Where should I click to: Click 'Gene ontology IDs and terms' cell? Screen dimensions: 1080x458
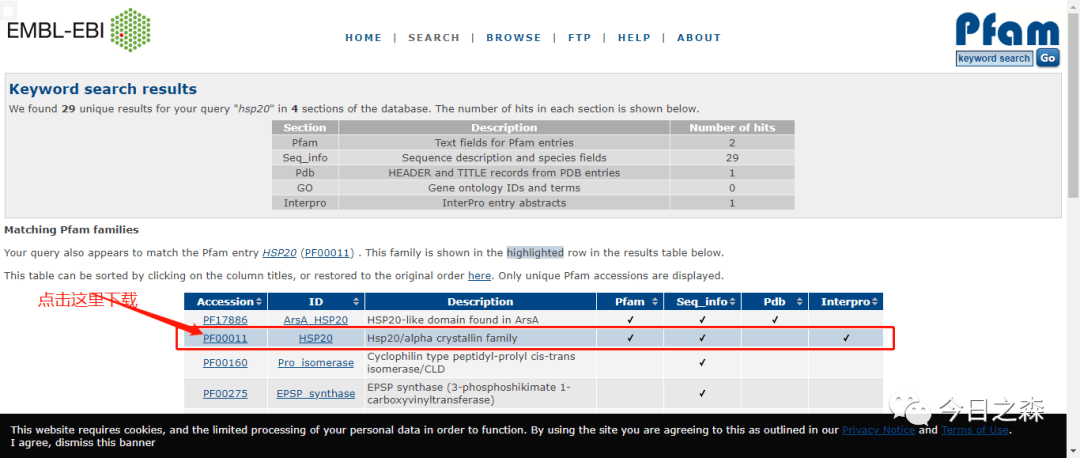click(x=504, y=188)
